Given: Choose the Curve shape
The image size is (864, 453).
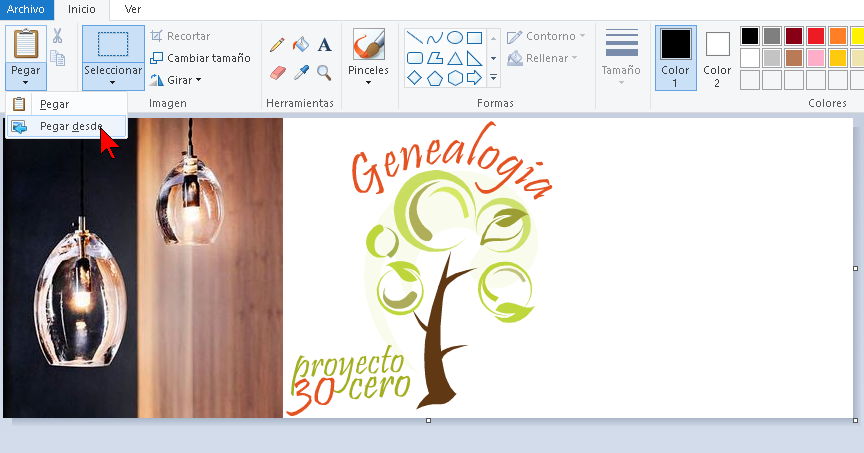Looking at the screenshot, I should 435,37.
